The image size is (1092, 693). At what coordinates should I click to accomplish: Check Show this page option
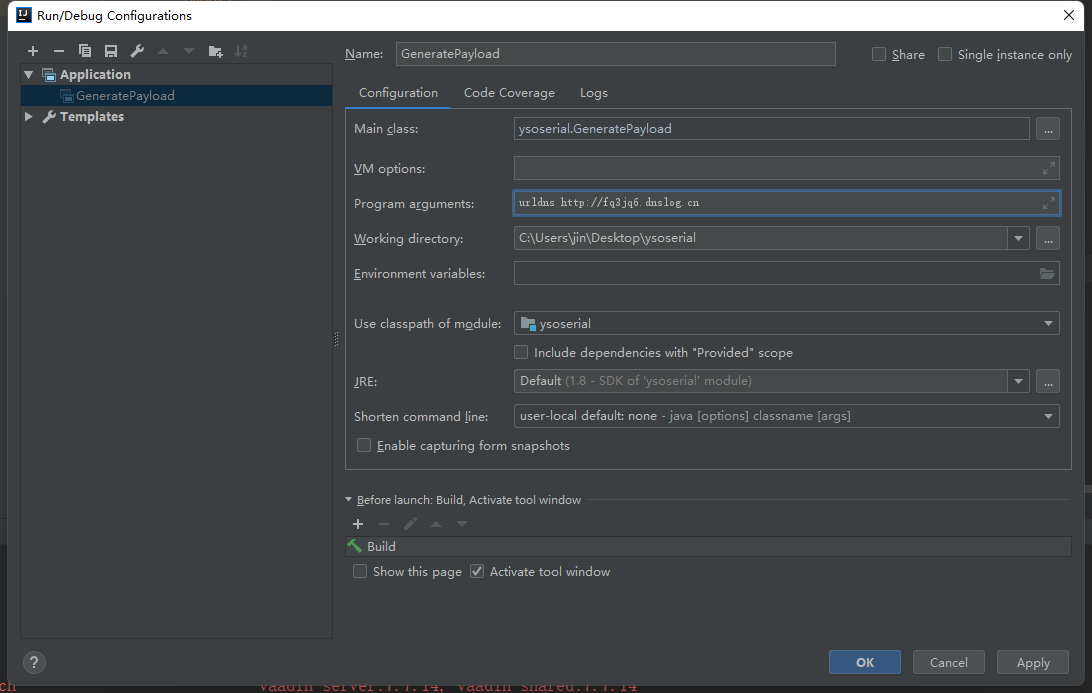click(360, 571)
